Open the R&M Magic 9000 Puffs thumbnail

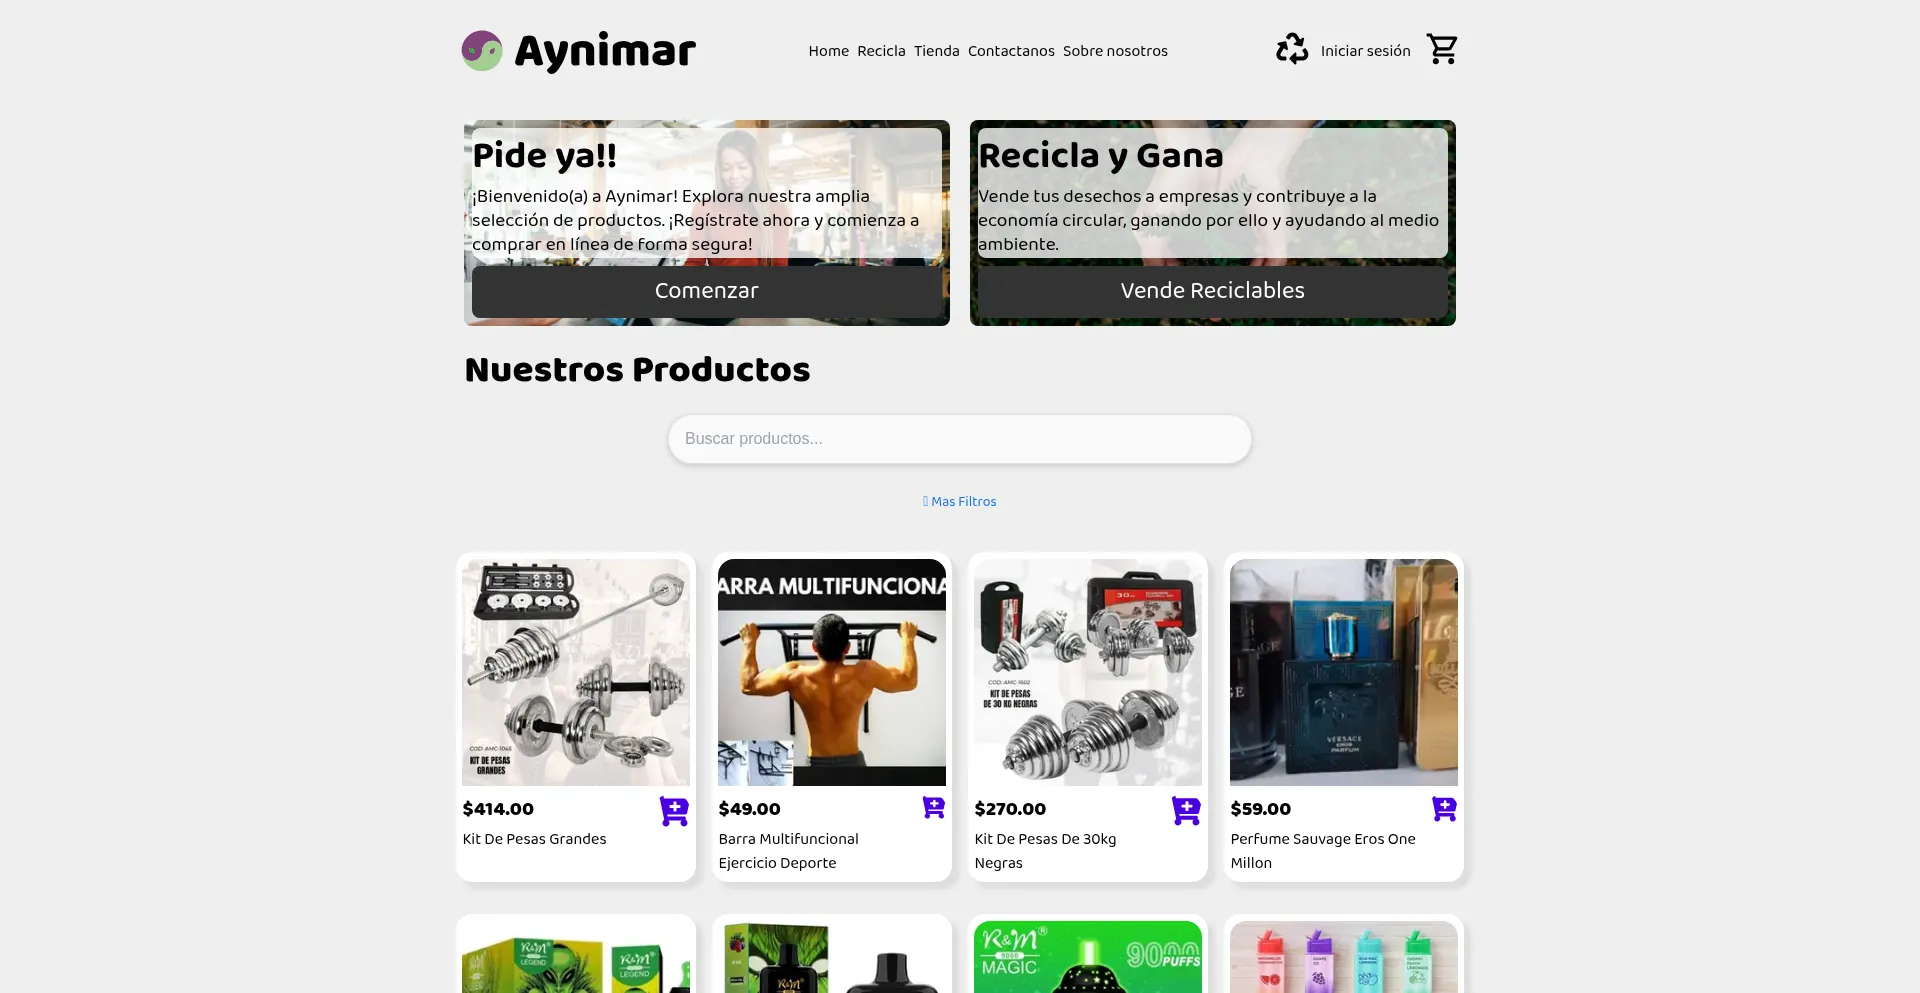pyautogui.click(x=1088, y=957)
